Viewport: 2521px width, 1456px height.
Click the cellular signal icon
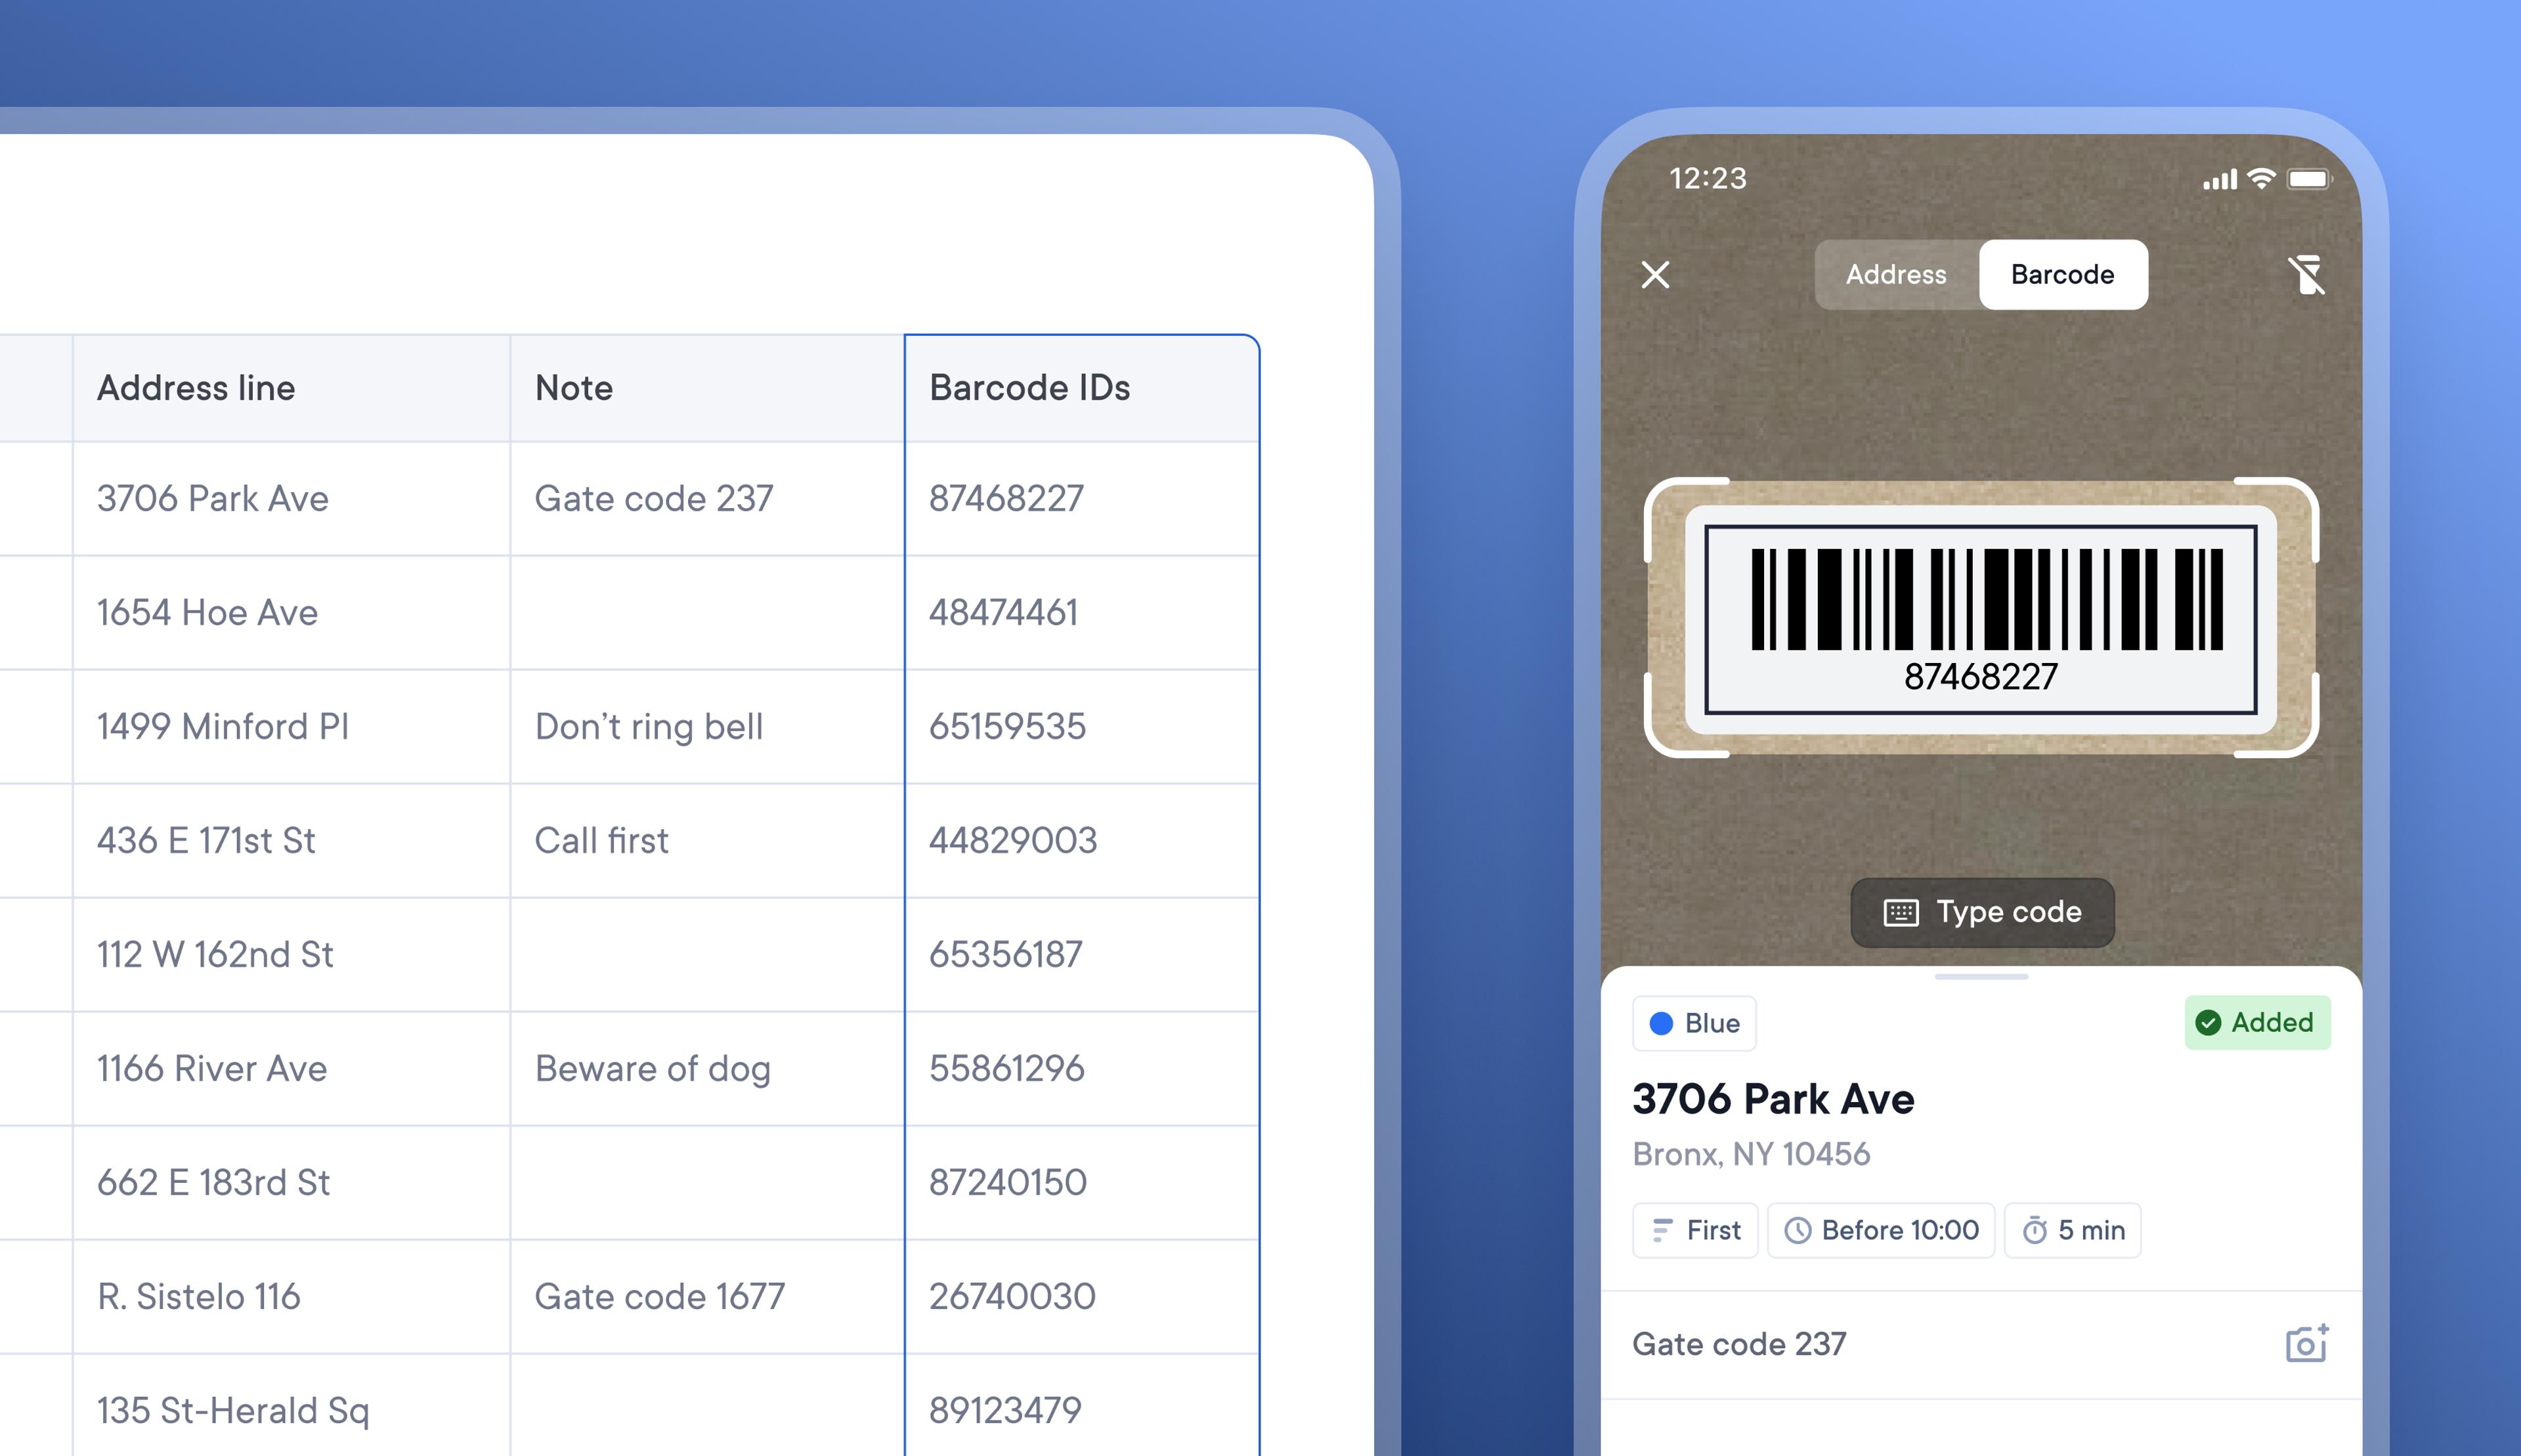[x=2220, y=180]
